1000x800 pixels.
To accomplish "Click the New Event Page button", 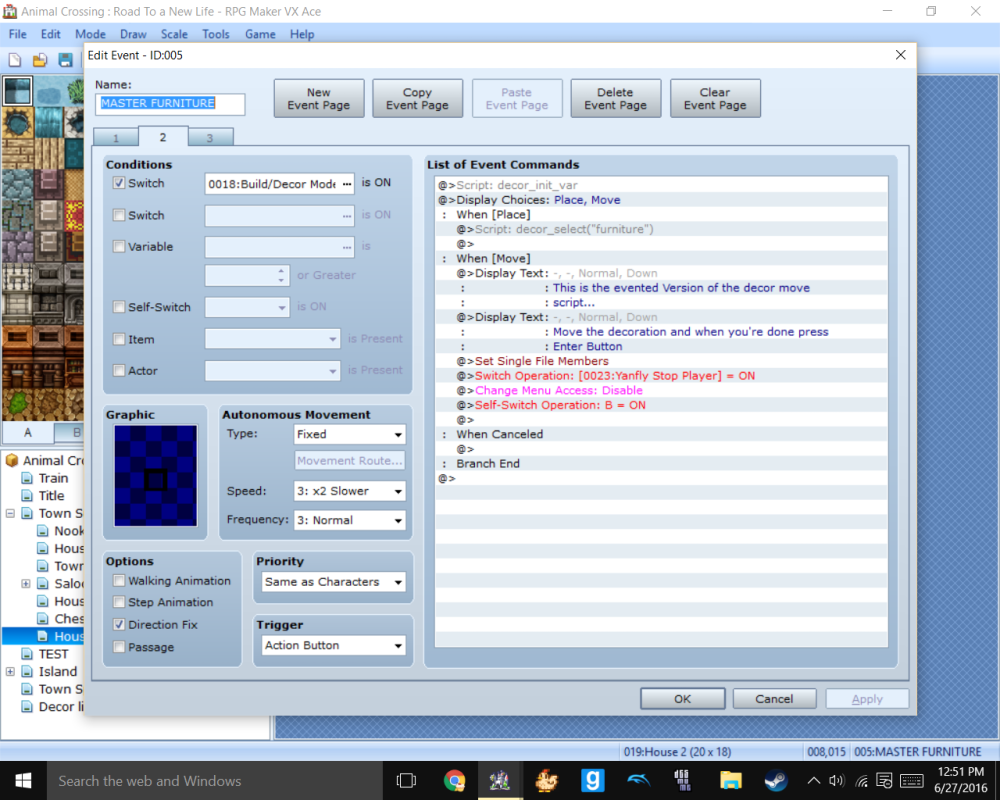I will pyautogui.click(x=319, y=98).
